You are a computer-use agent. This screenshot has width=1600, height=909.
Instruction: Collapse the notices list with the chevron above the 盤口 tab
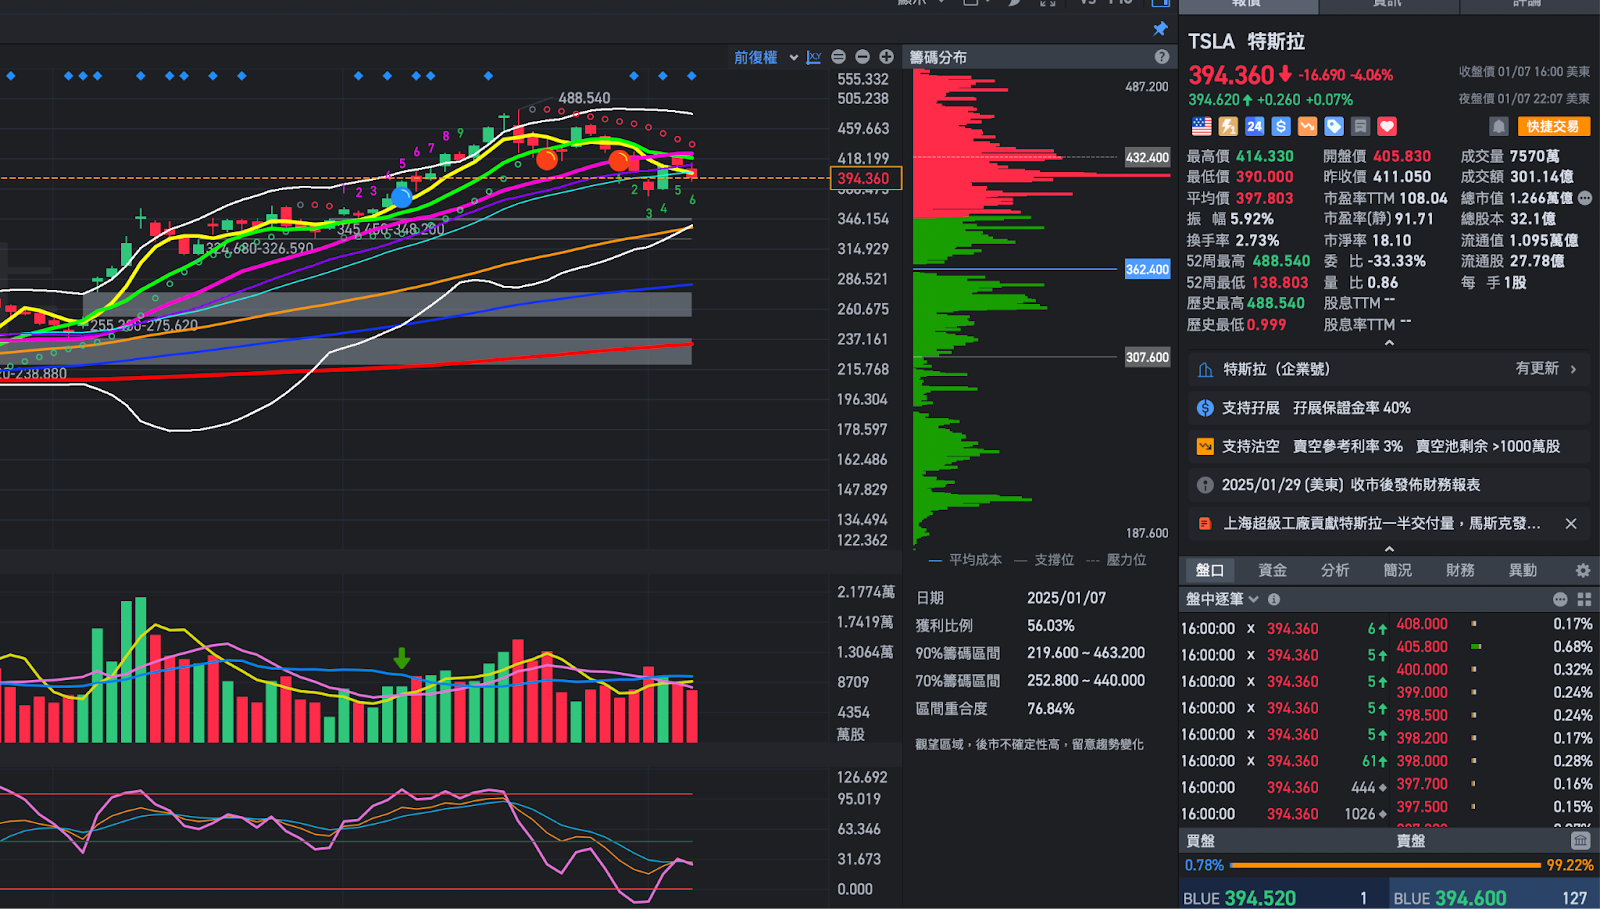[x=1389, y=549]
